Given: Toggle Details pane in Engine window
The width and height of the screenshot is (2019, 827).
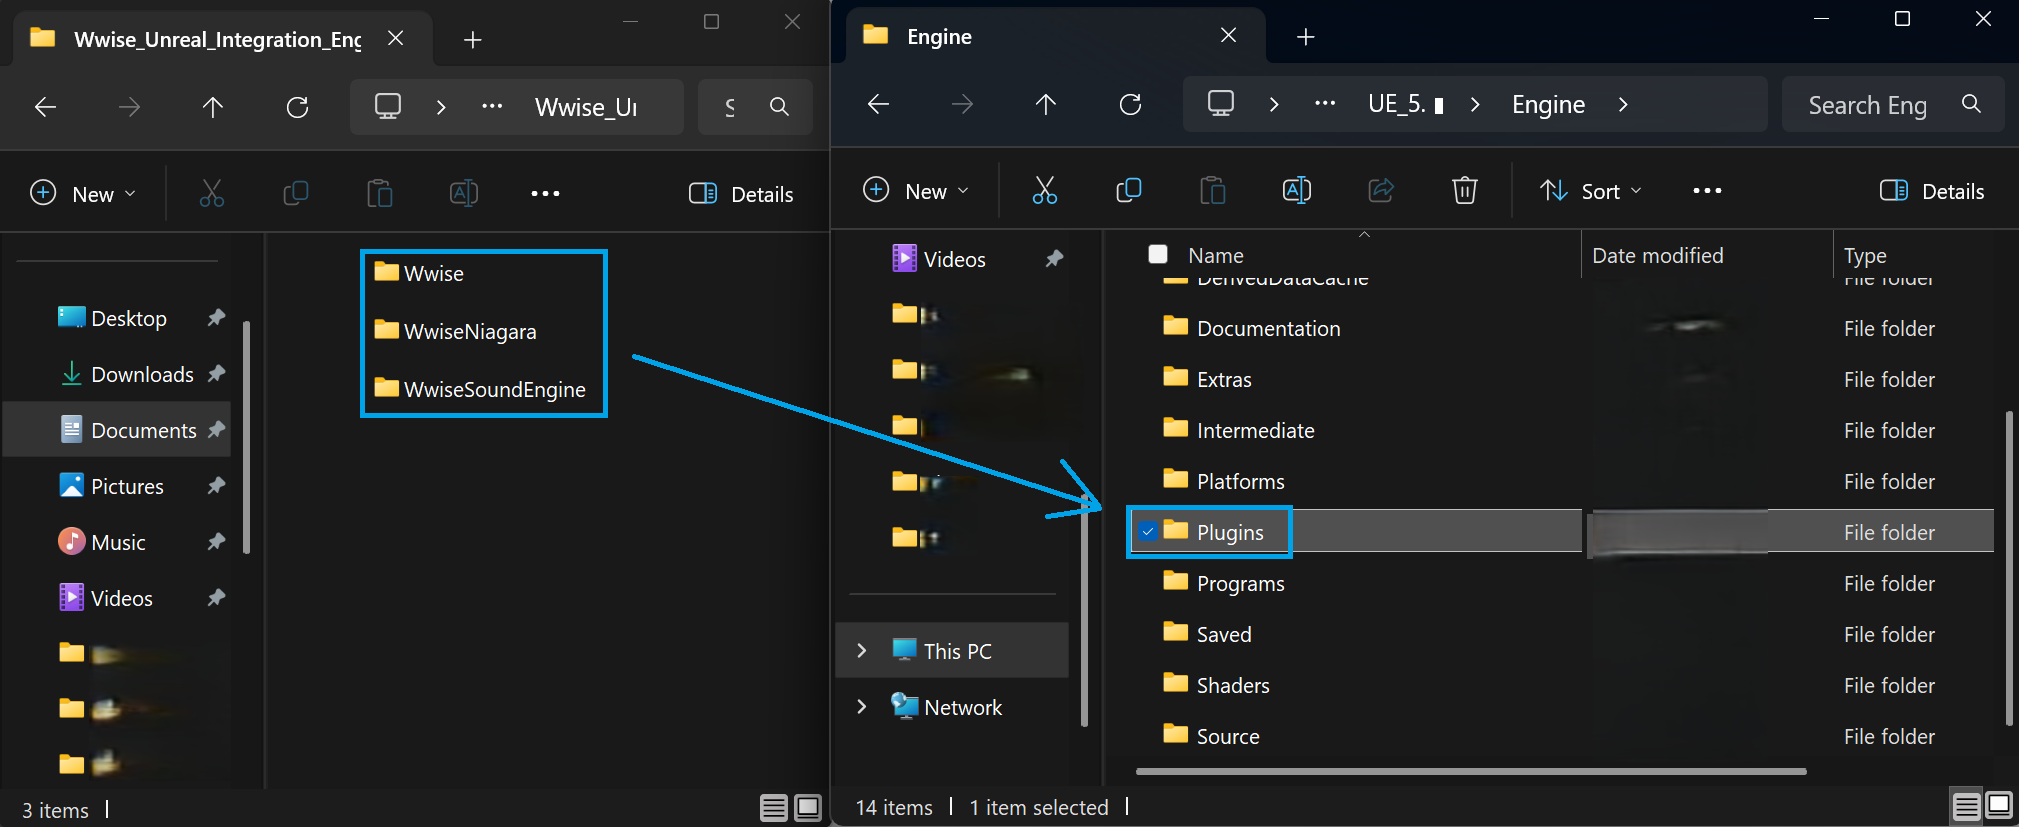Looking at the screenshot, I should point(1932,191).
